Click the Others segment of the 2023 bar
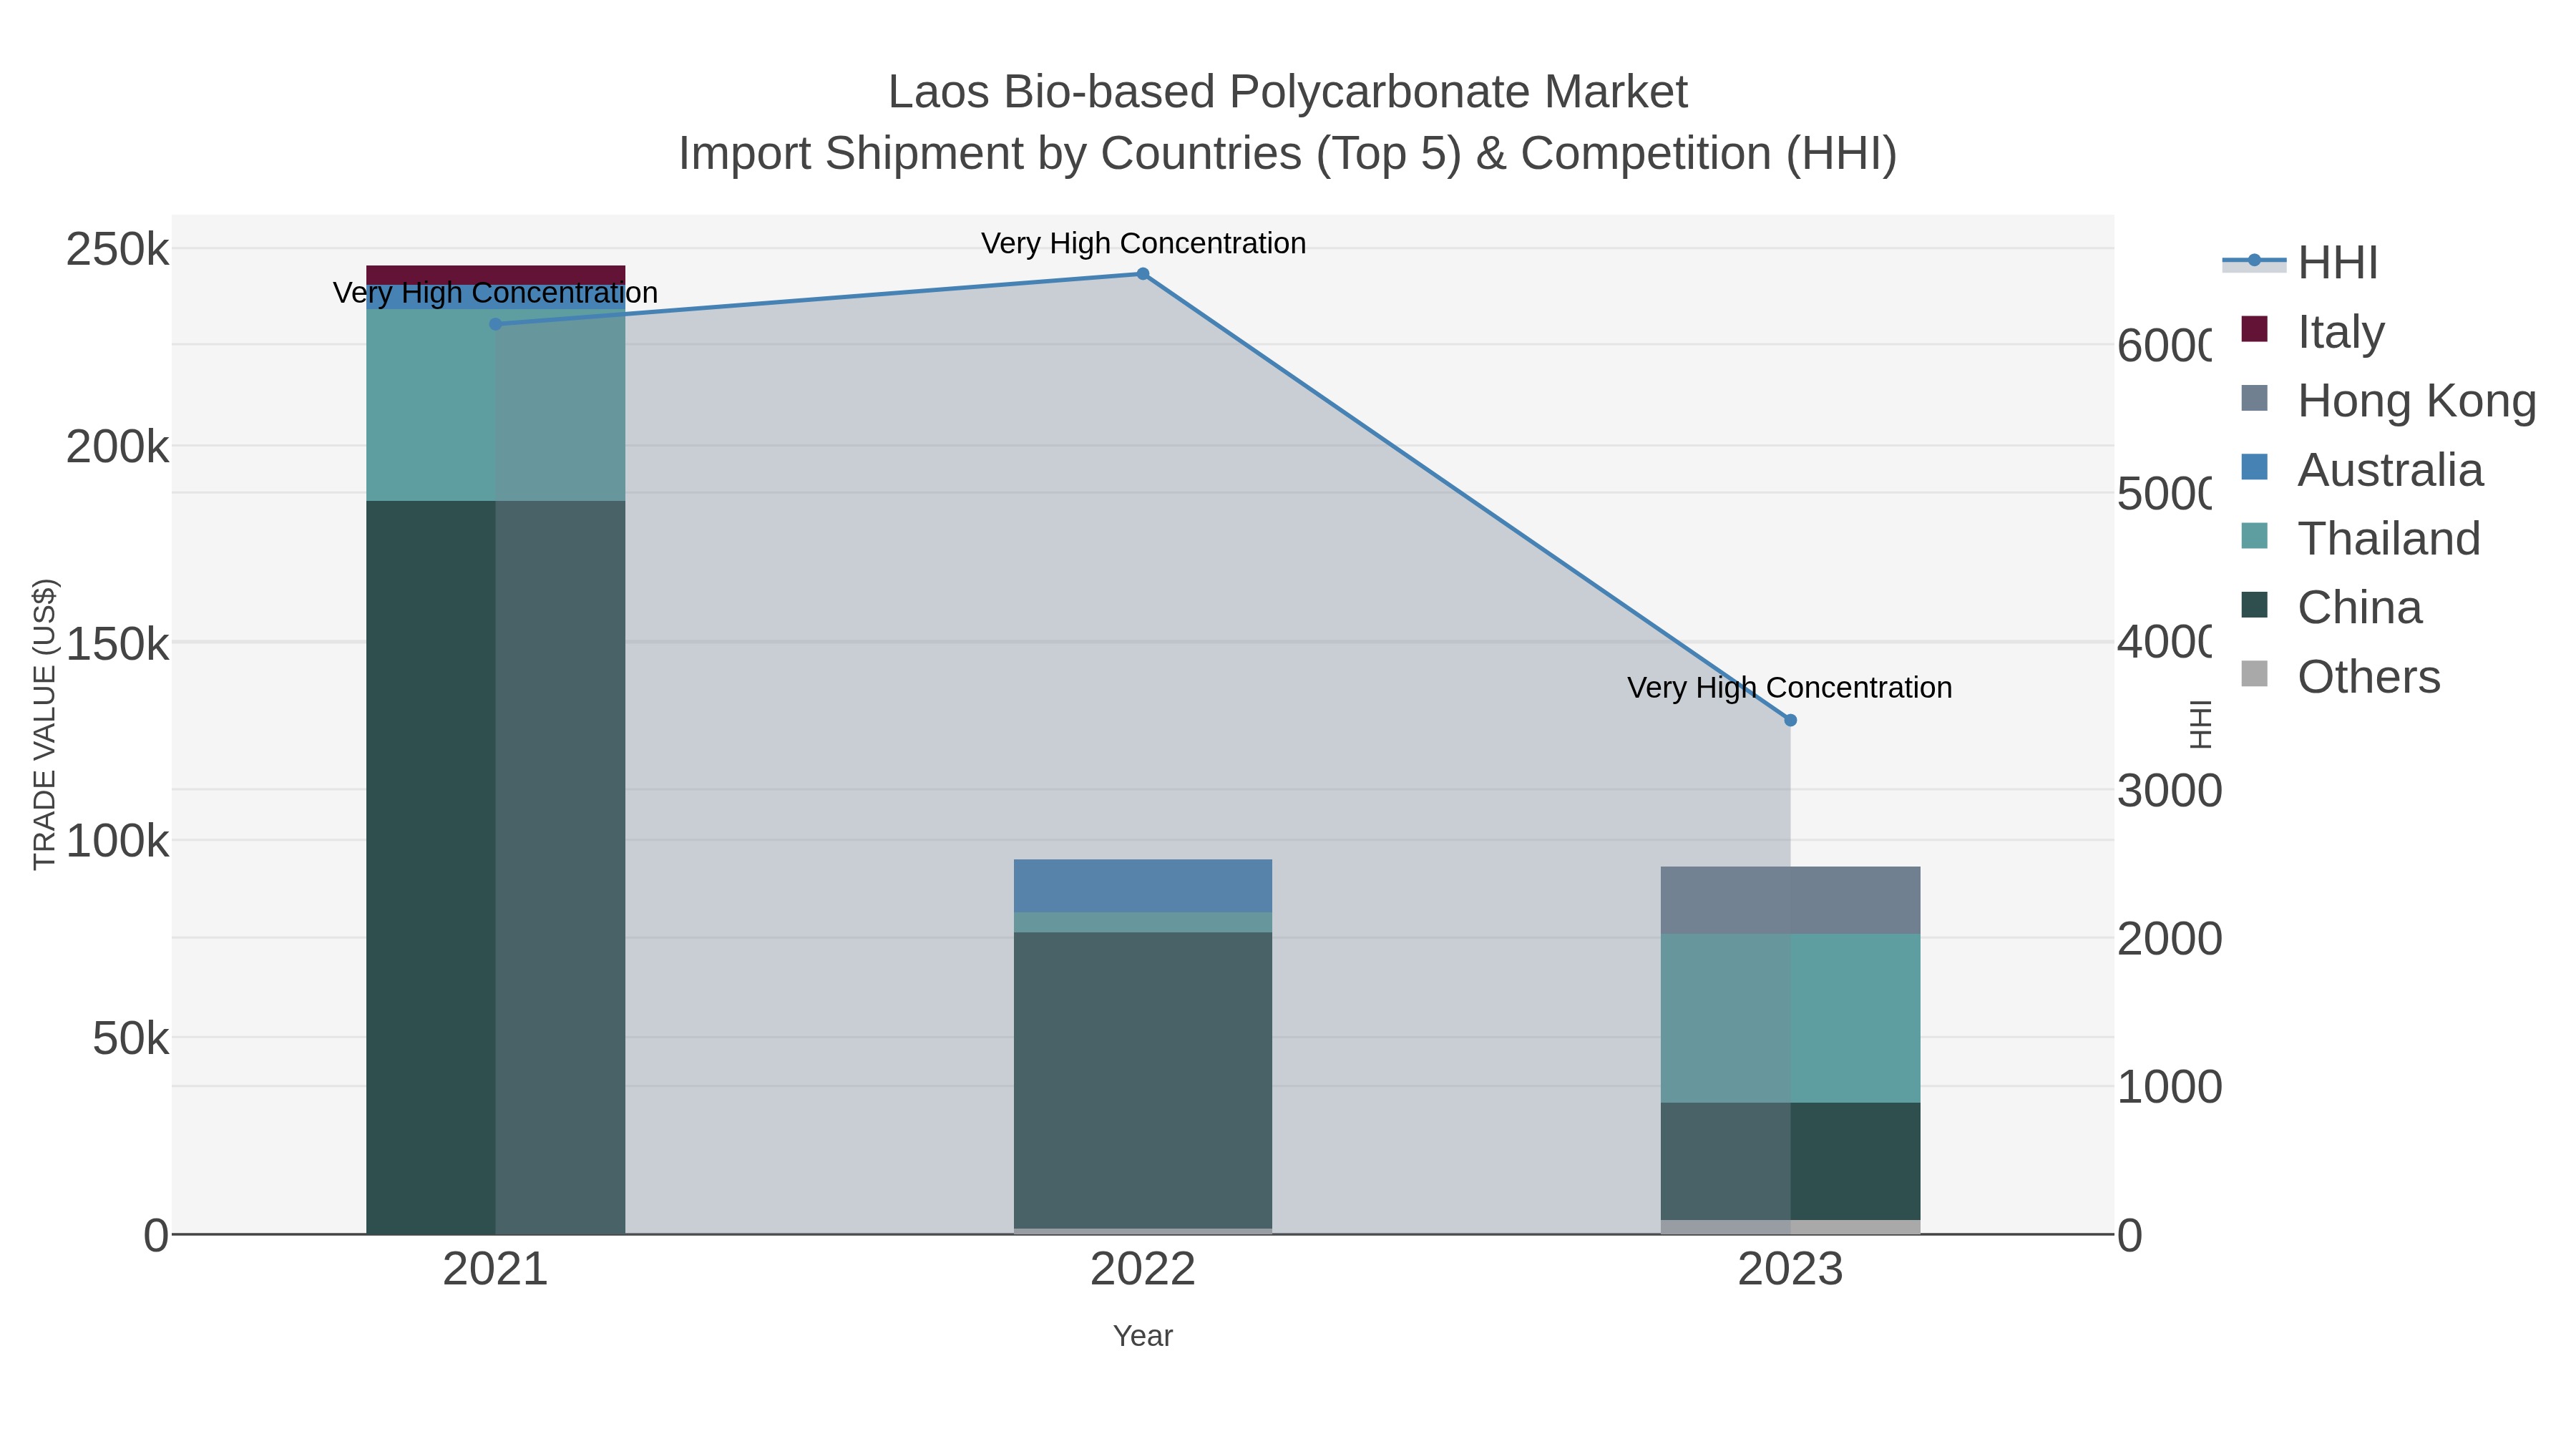 pyautogui.click(x=1790, y=1227)
